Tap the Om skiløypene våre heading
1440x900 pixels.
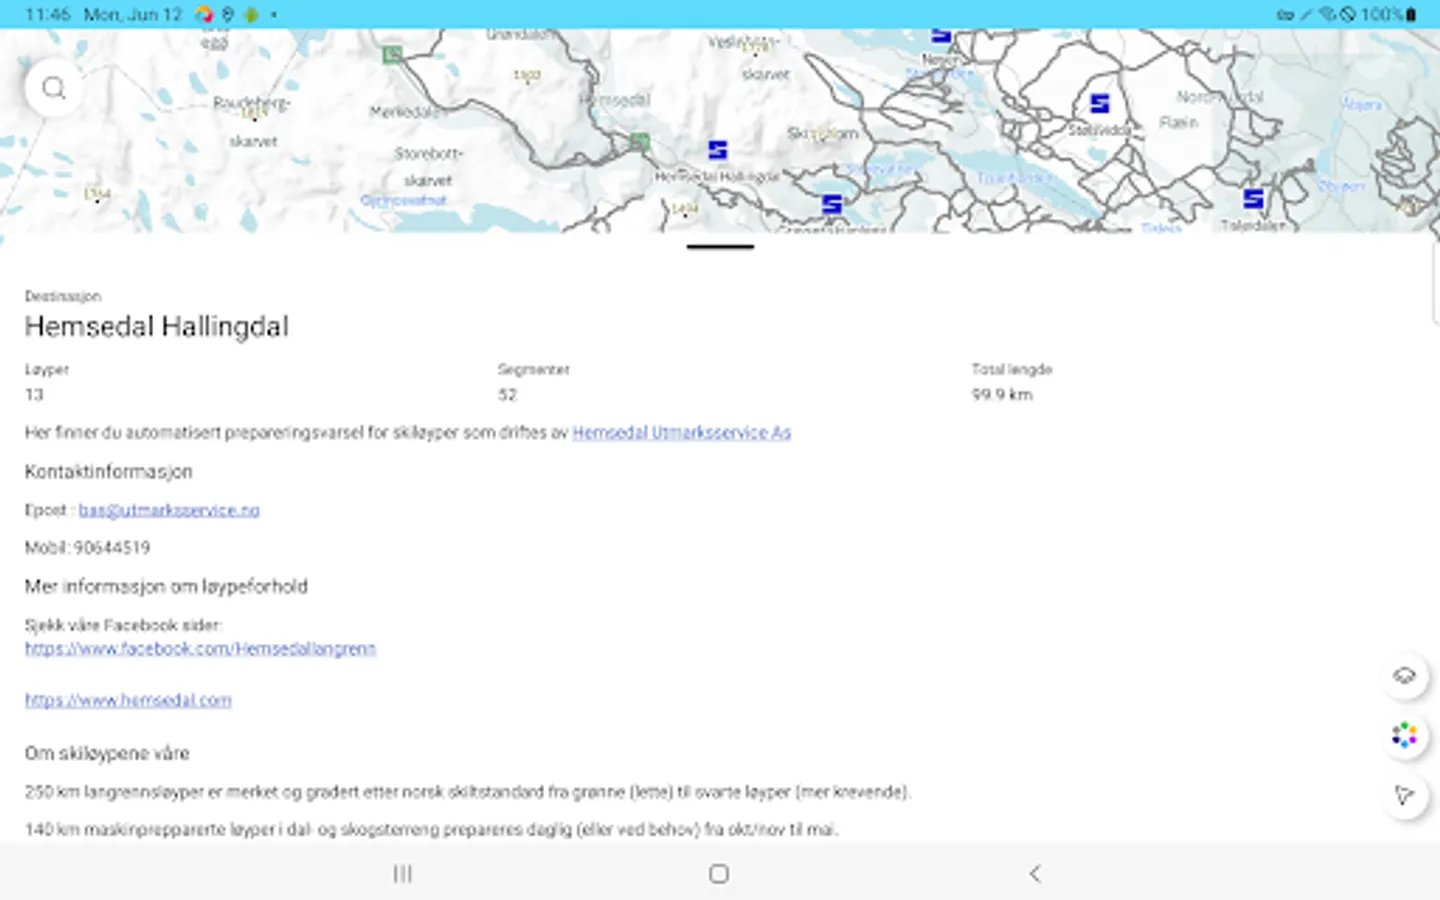107,754
